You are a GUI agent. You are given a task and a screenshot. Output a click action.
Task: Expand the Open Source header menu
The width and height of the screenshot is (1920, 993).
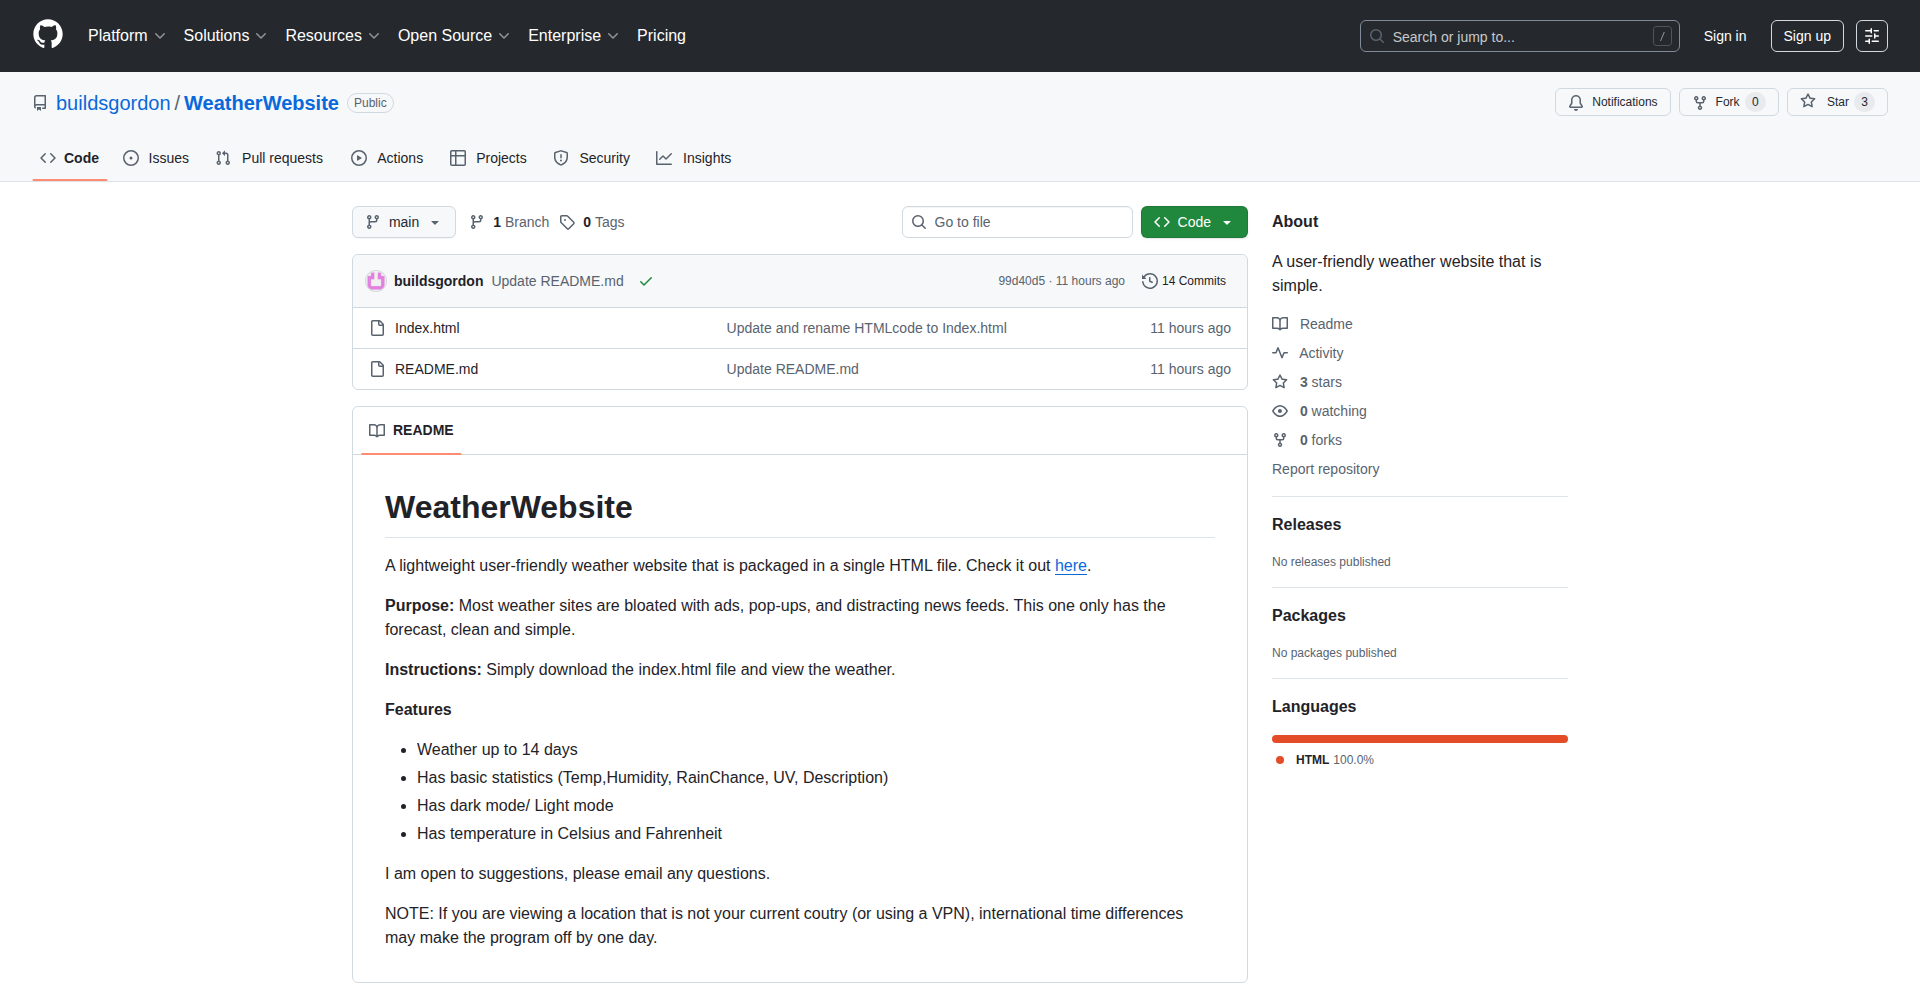click(x=453, y=36)
